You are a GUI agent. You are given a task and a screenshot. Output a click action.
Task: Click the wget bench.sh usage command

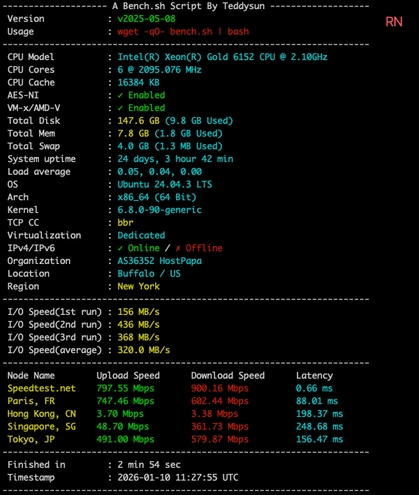183,32
